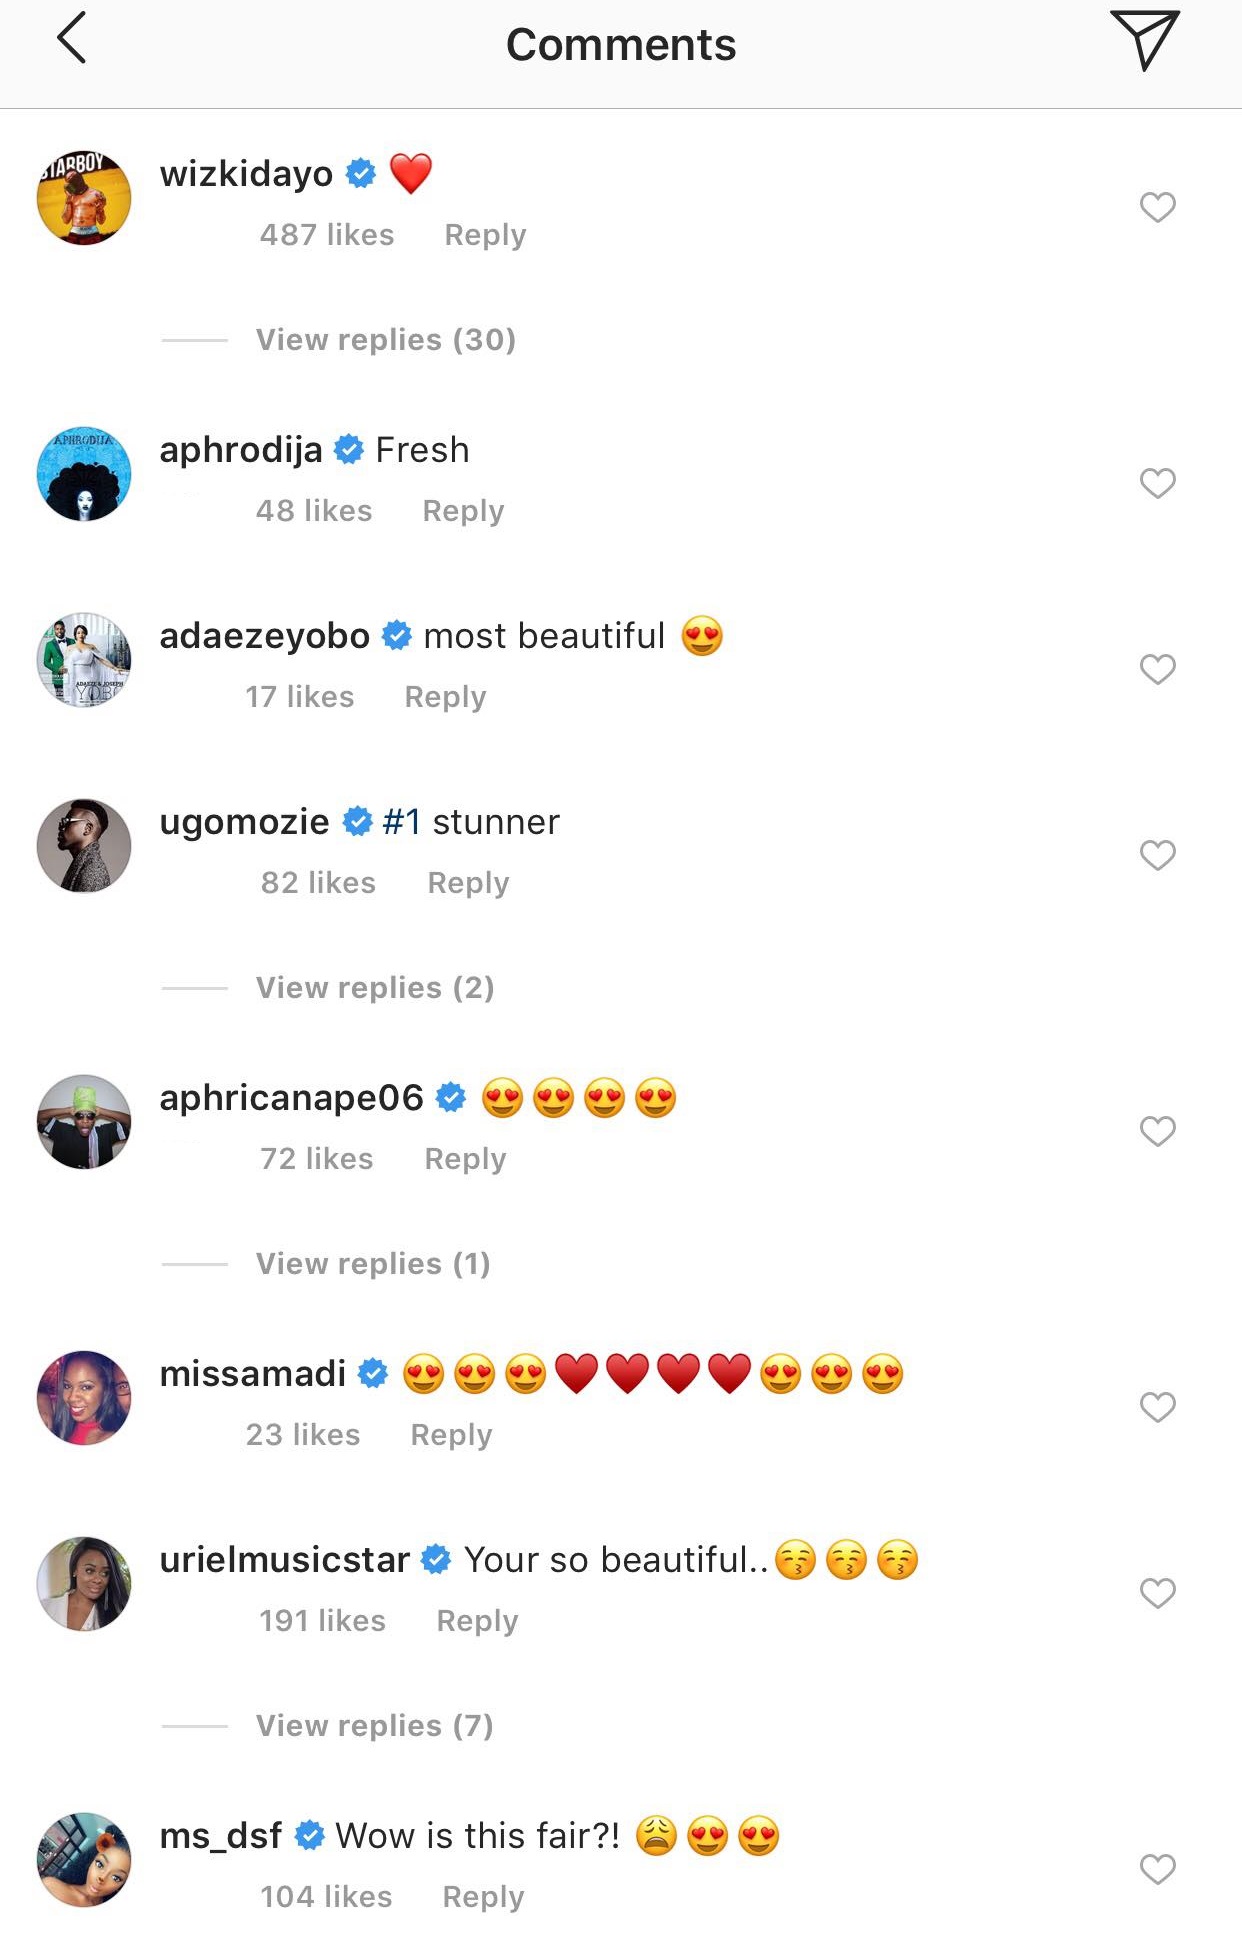Show the 7 replies under urielmusicstar
This screenshot has height=1940, width=1242.
pyautogui.click(x=374, y=1726)
